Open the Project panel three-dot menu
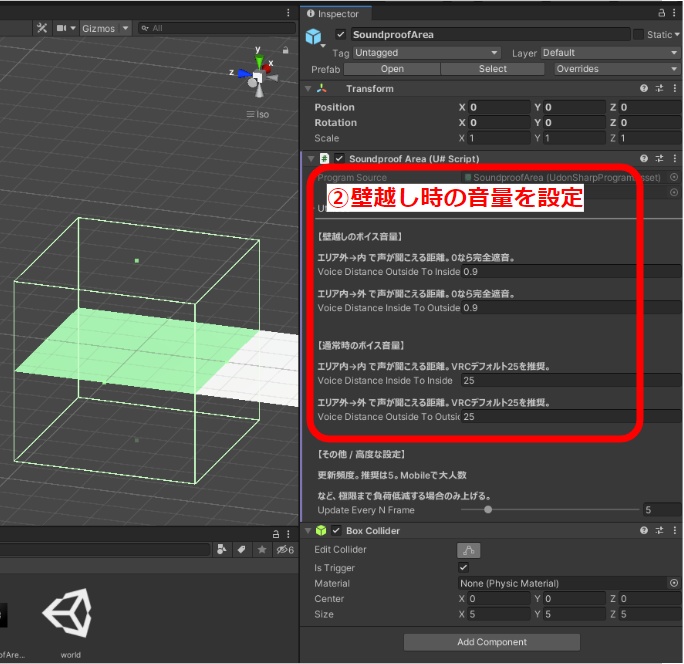 pyautogui.click(x=288, y=534)
